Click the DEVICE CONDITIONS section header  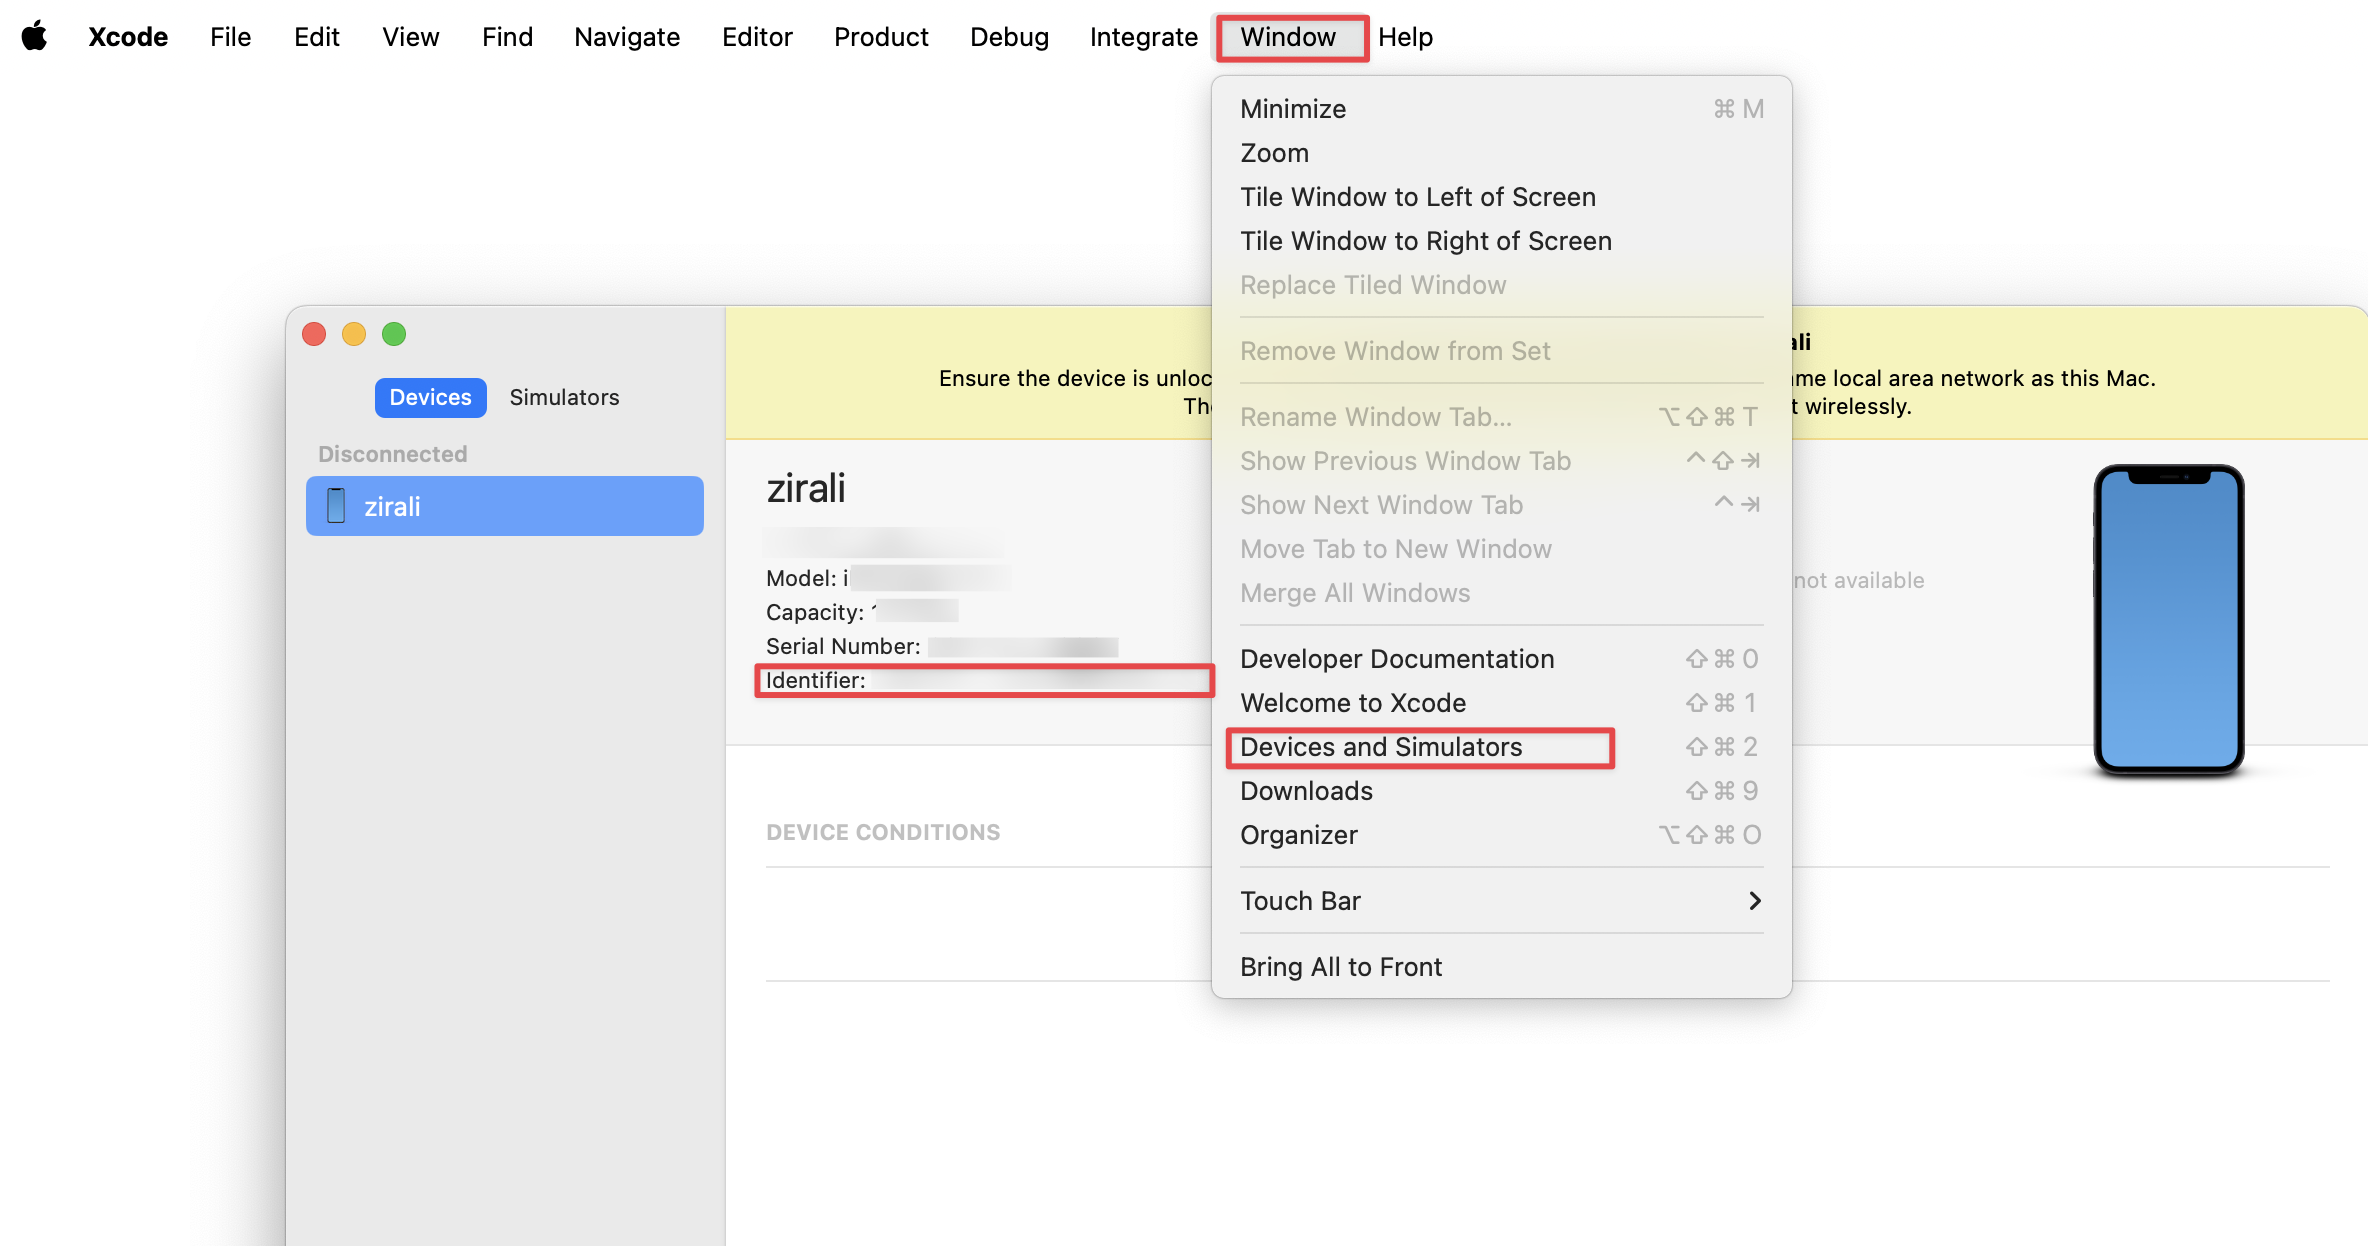coord(883,832)
